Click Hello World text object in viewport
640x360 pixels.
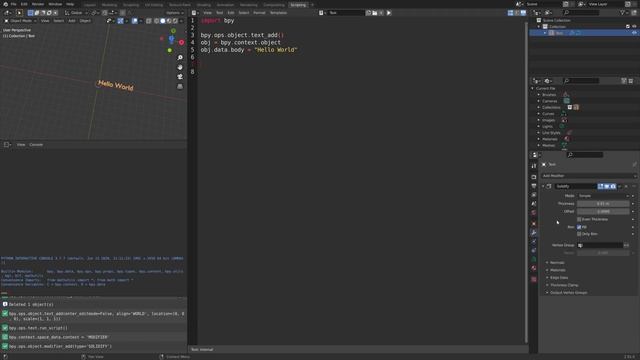click(x=115, y=85)
